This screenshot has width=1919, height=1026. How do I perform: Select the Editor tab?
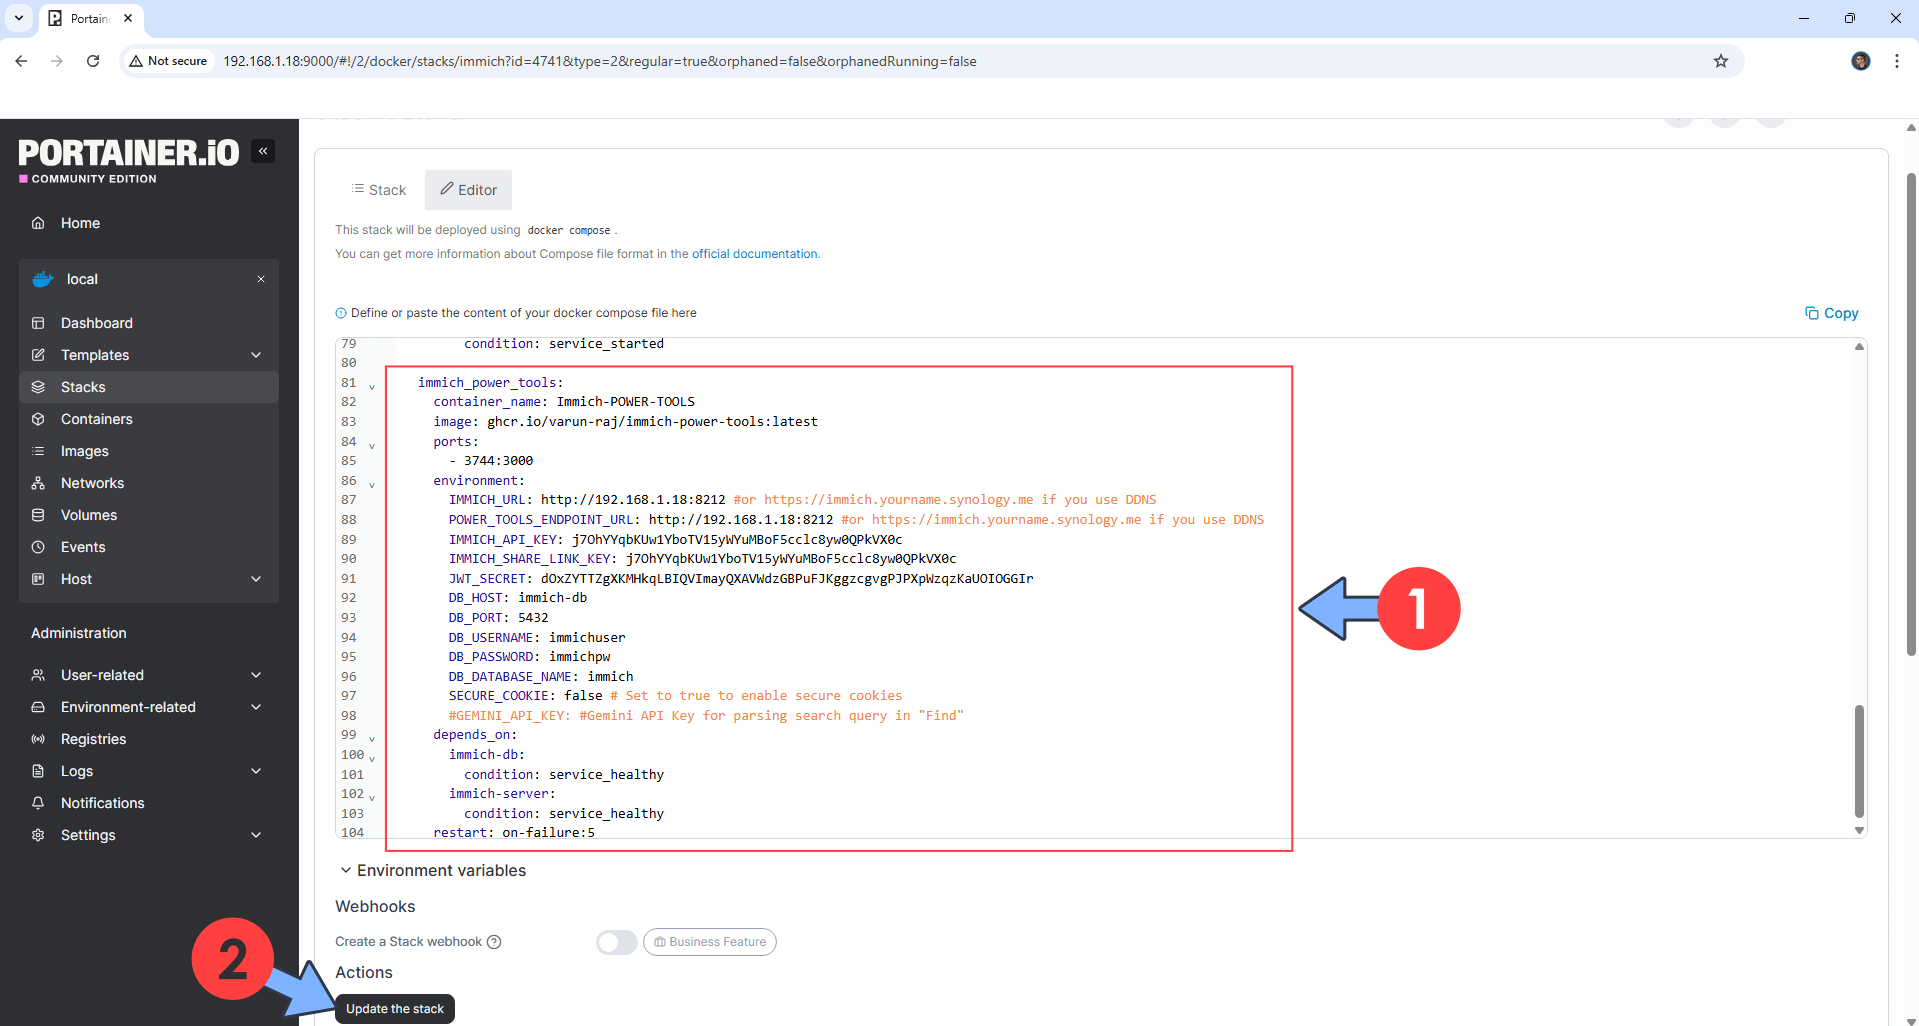click(468, 190)
